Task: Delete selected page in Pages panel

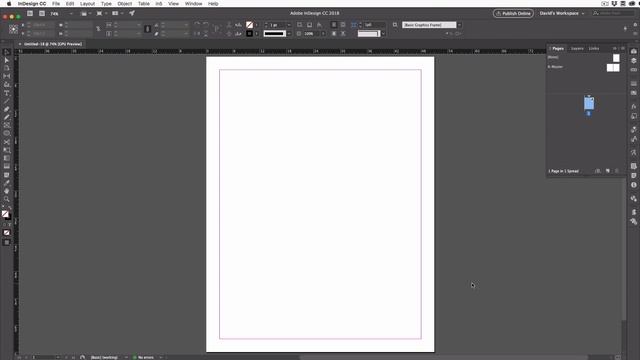Action: pyautogui.click(x=617, y=171)
